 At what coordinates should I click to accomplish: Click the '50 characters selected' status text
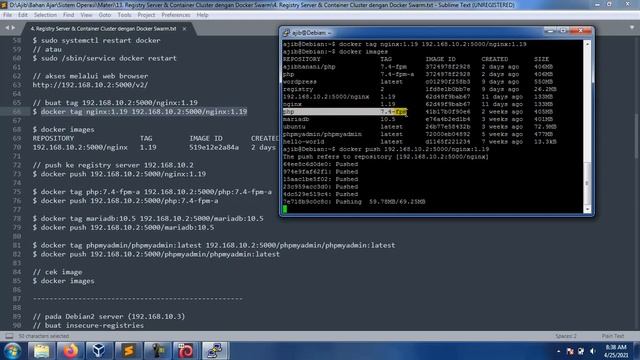point(44,336)
